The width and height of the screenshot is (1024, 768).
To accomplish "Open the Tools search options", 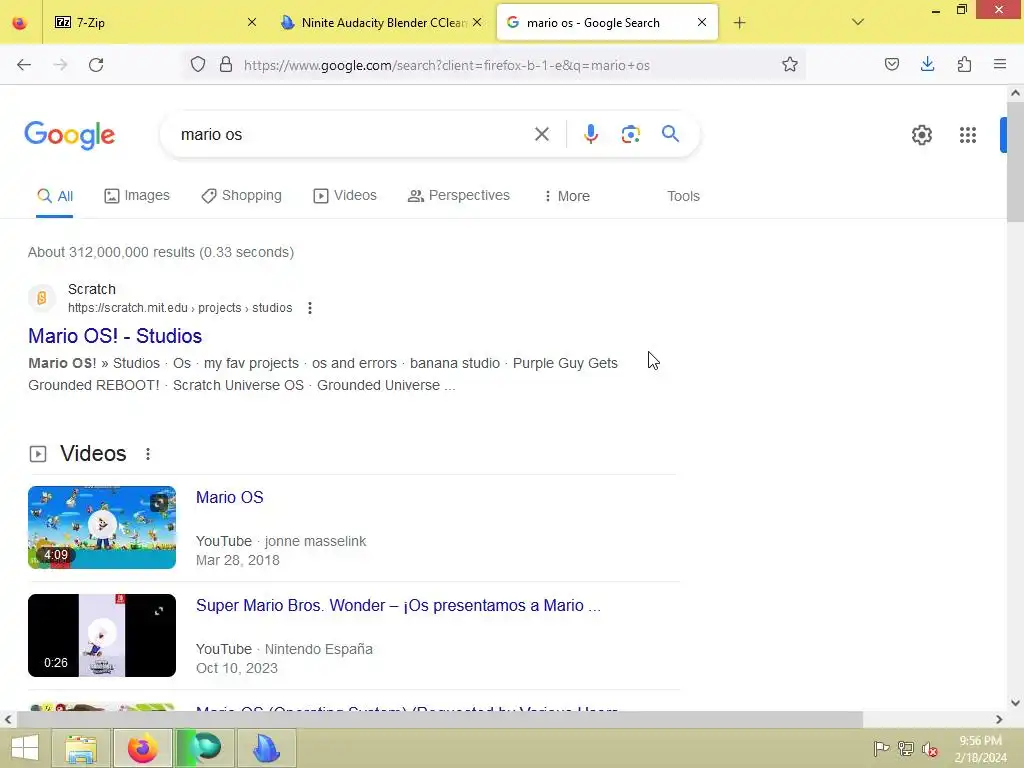I will coord(683,196).
